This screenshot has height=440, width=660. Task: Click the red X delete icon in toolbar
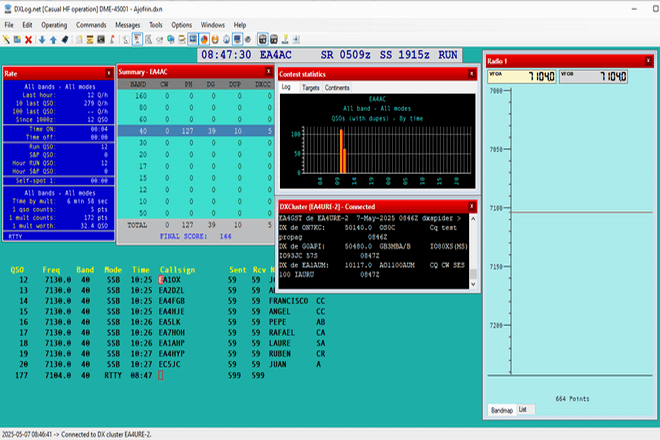[x=28, y=40]
